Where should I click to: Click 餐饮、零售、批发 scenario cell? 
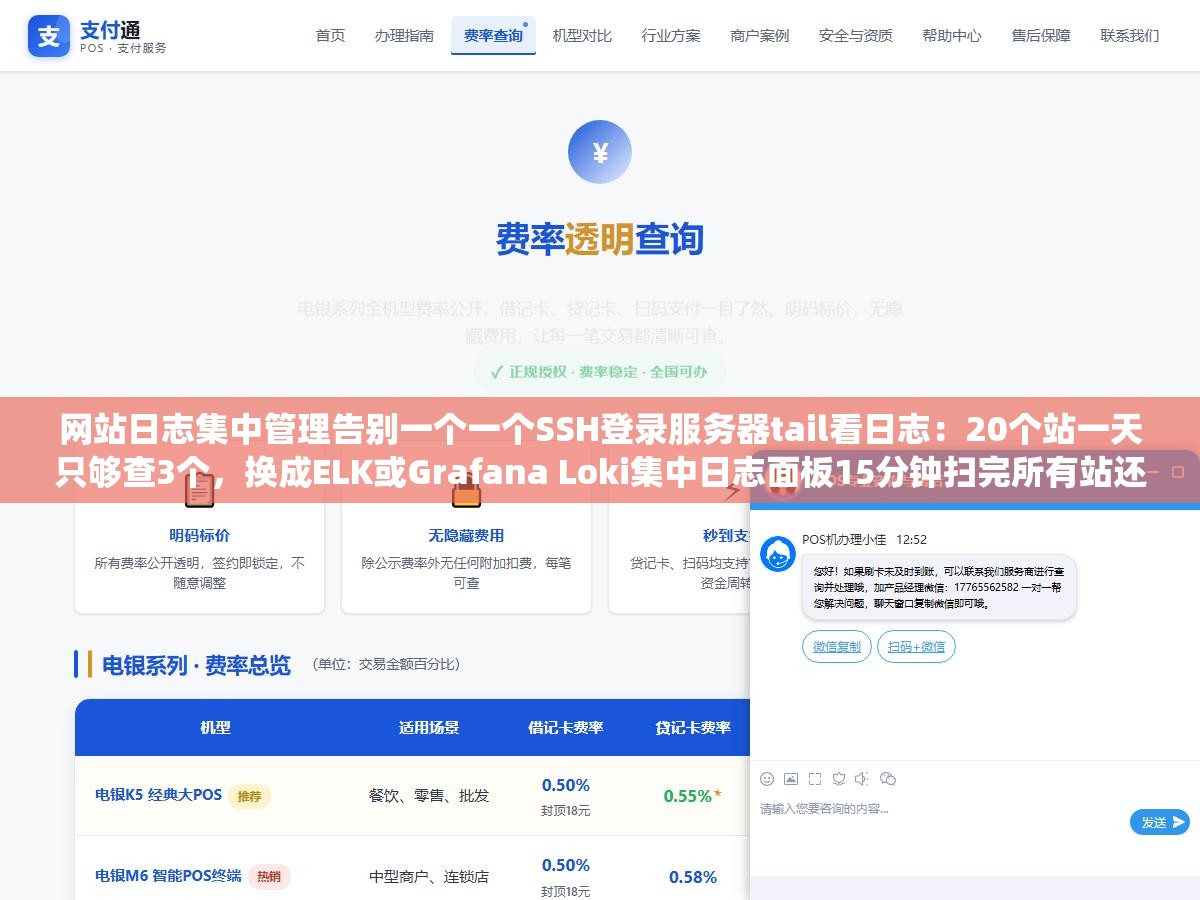(x=429, y=796)
